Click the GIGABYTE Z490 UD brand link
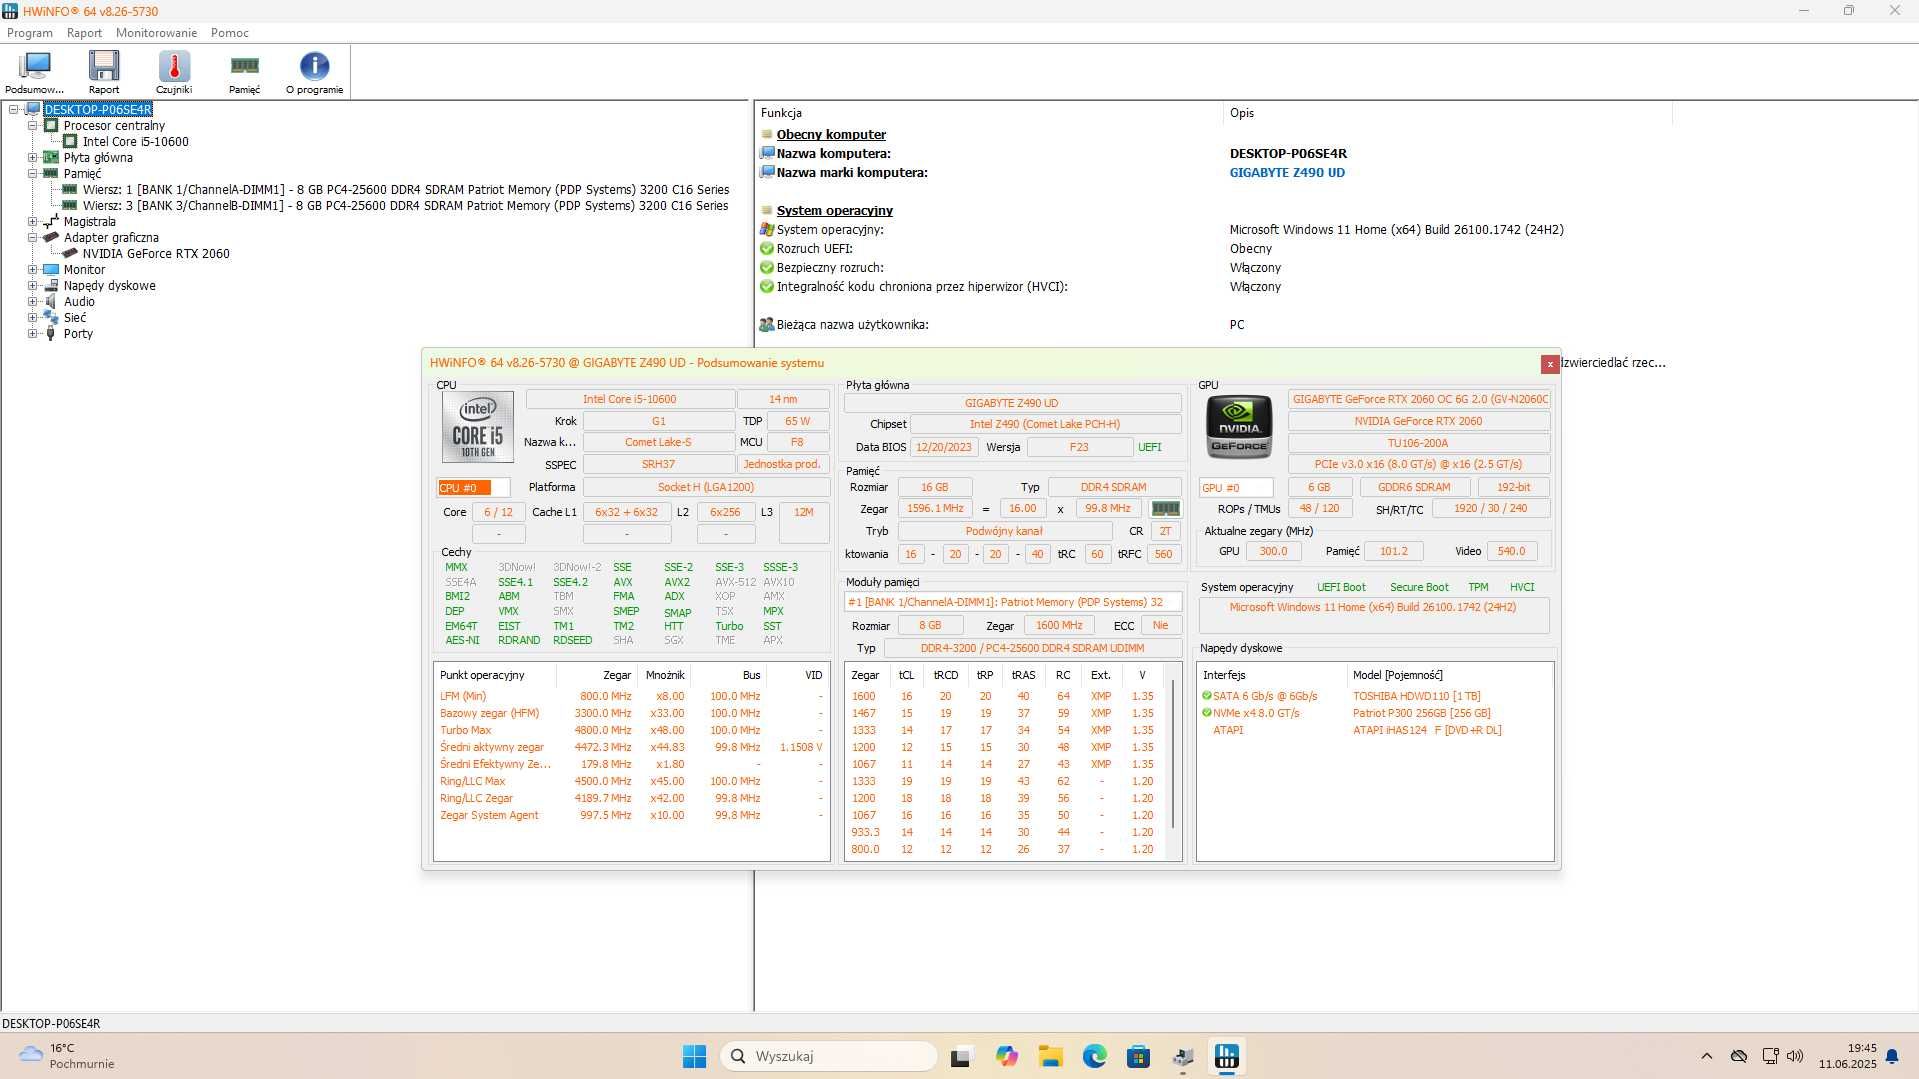Image resolution: width=1919 pixels, height=1079 pixels. pos(1287,173)
